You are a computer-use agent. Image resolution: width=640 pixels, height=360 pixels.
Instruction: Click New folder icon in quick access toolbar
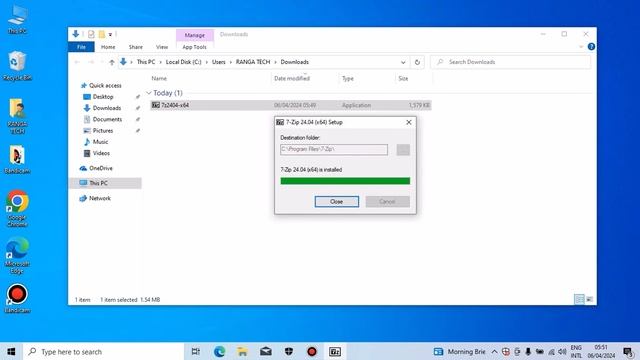coord(102,34)
